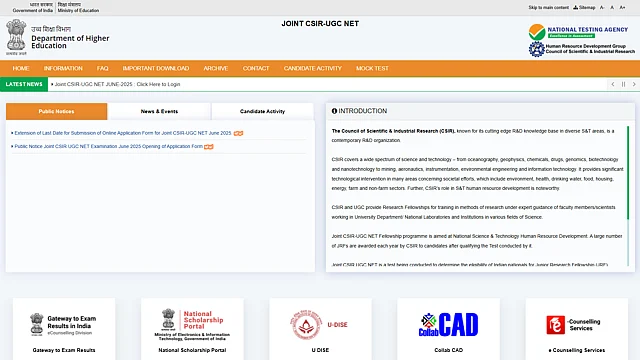
Task: Click the CSIR gear logo
Action: click(x=537, y=49)
